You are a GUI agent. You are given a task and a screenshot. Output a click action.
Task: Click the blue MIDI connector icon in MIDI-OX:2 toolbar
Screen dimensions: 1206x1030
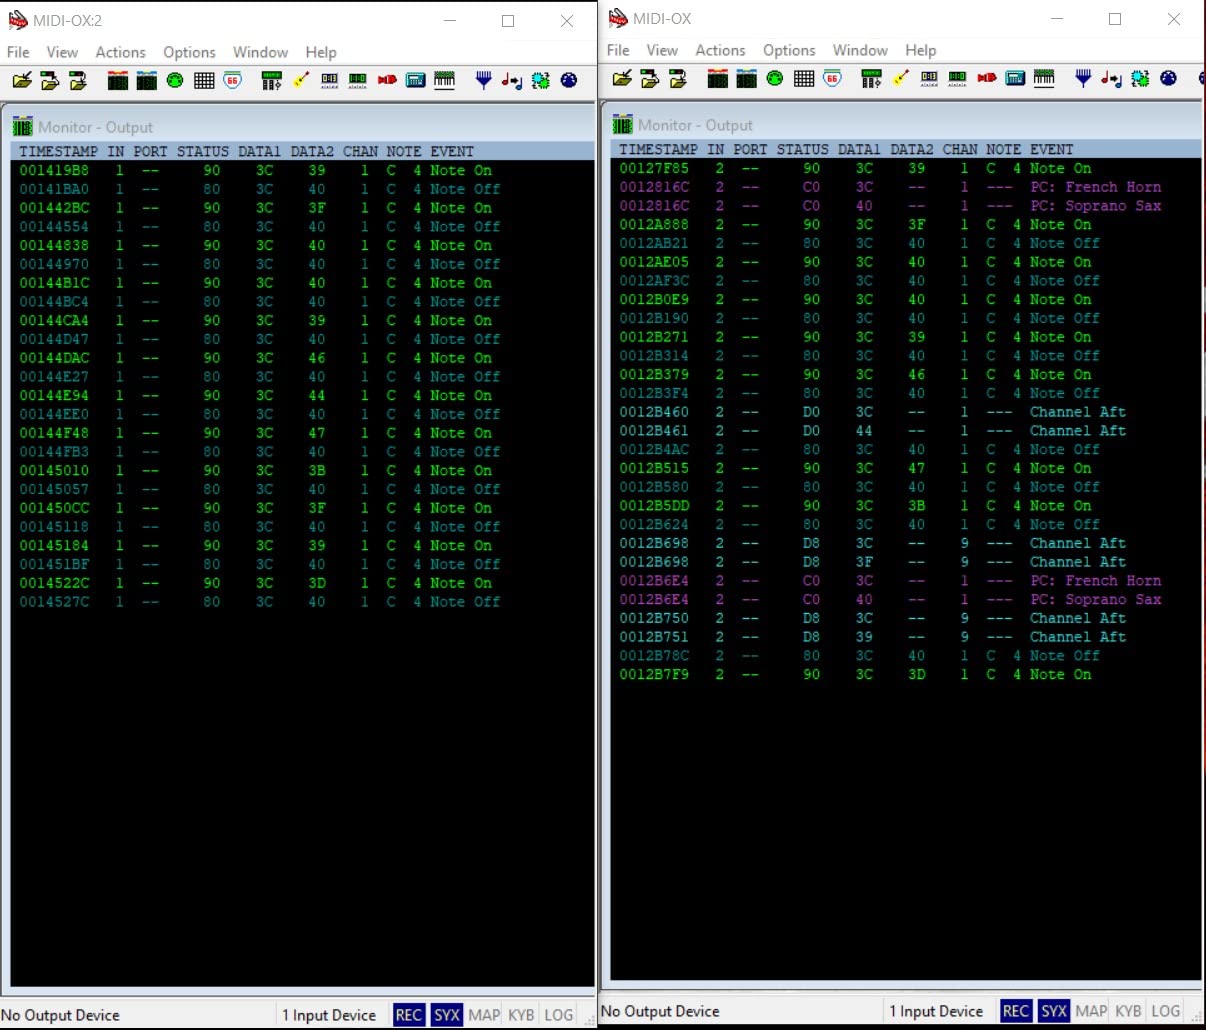pos(569,81)
